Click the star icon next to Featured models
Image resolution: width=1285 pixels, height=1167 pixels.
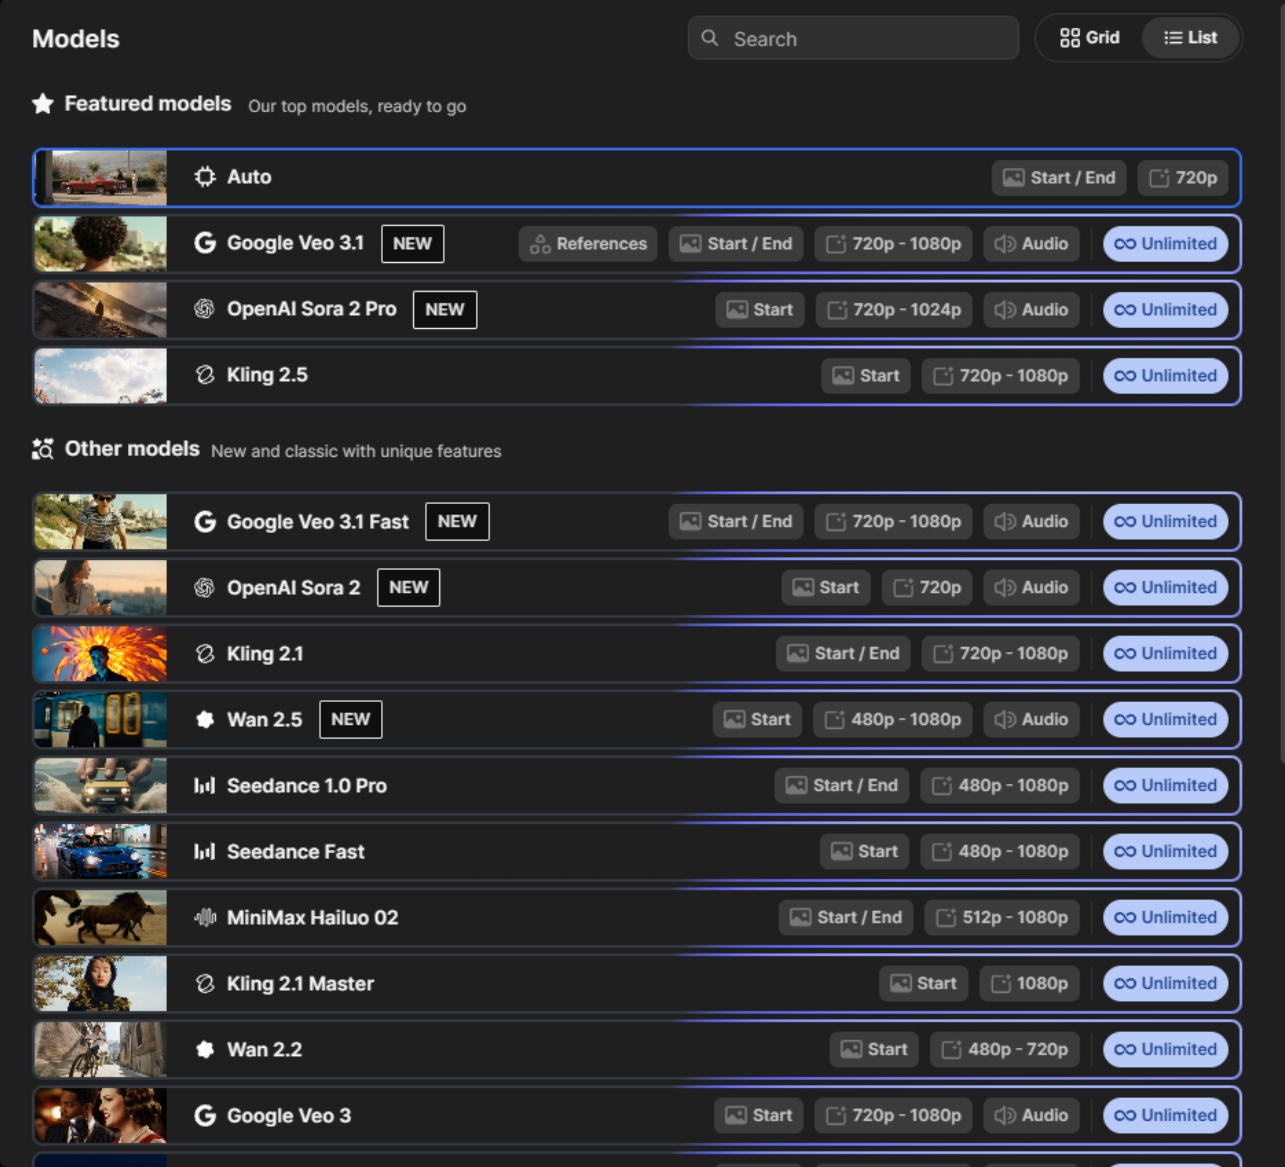coord(42,104)
